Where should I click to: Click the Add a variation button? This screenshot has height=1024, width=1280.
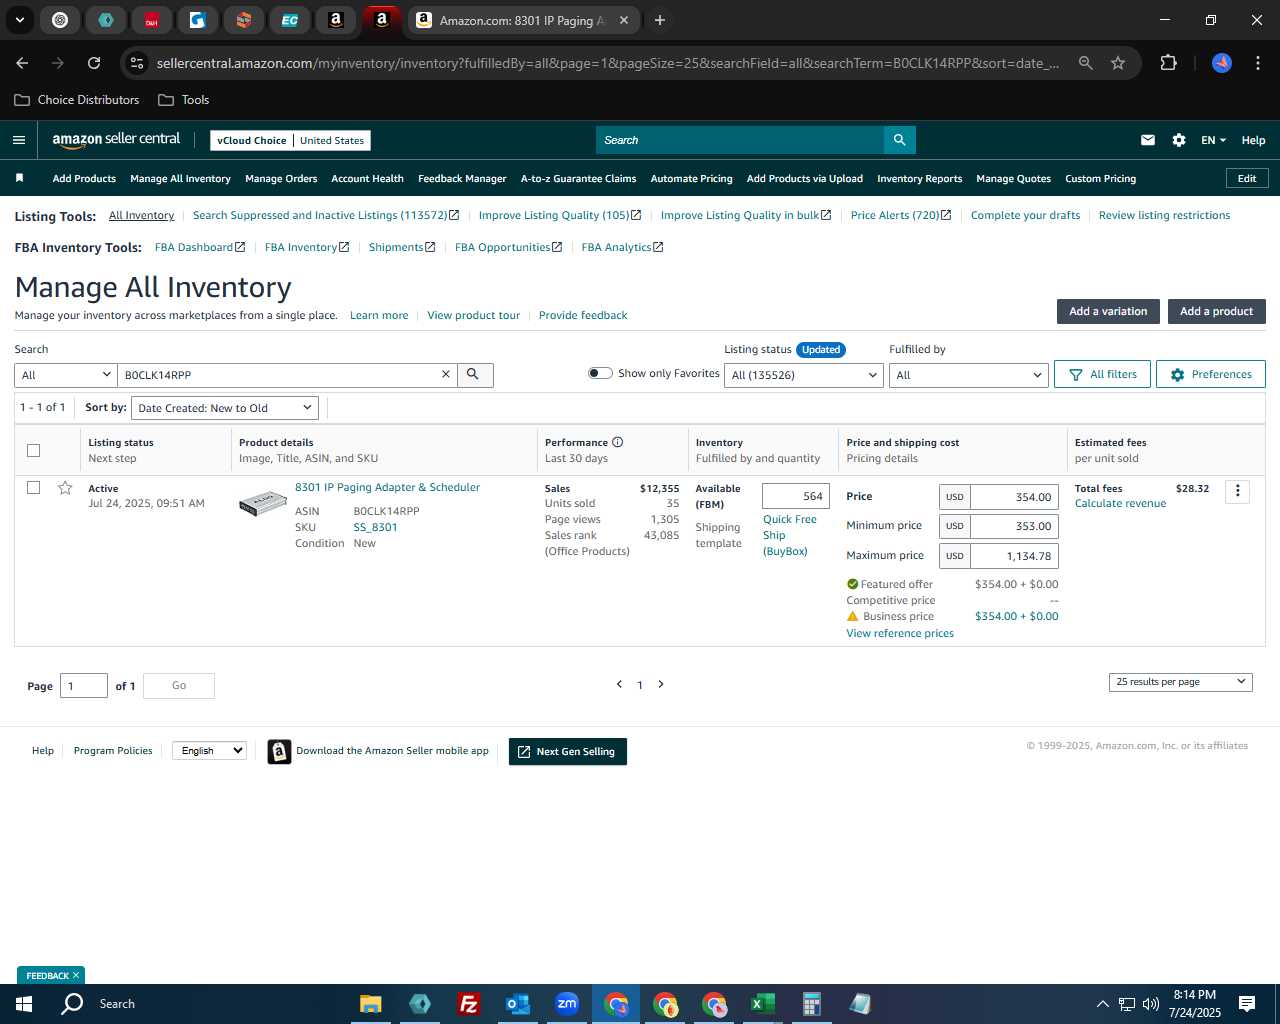(x=1108, y=311)
